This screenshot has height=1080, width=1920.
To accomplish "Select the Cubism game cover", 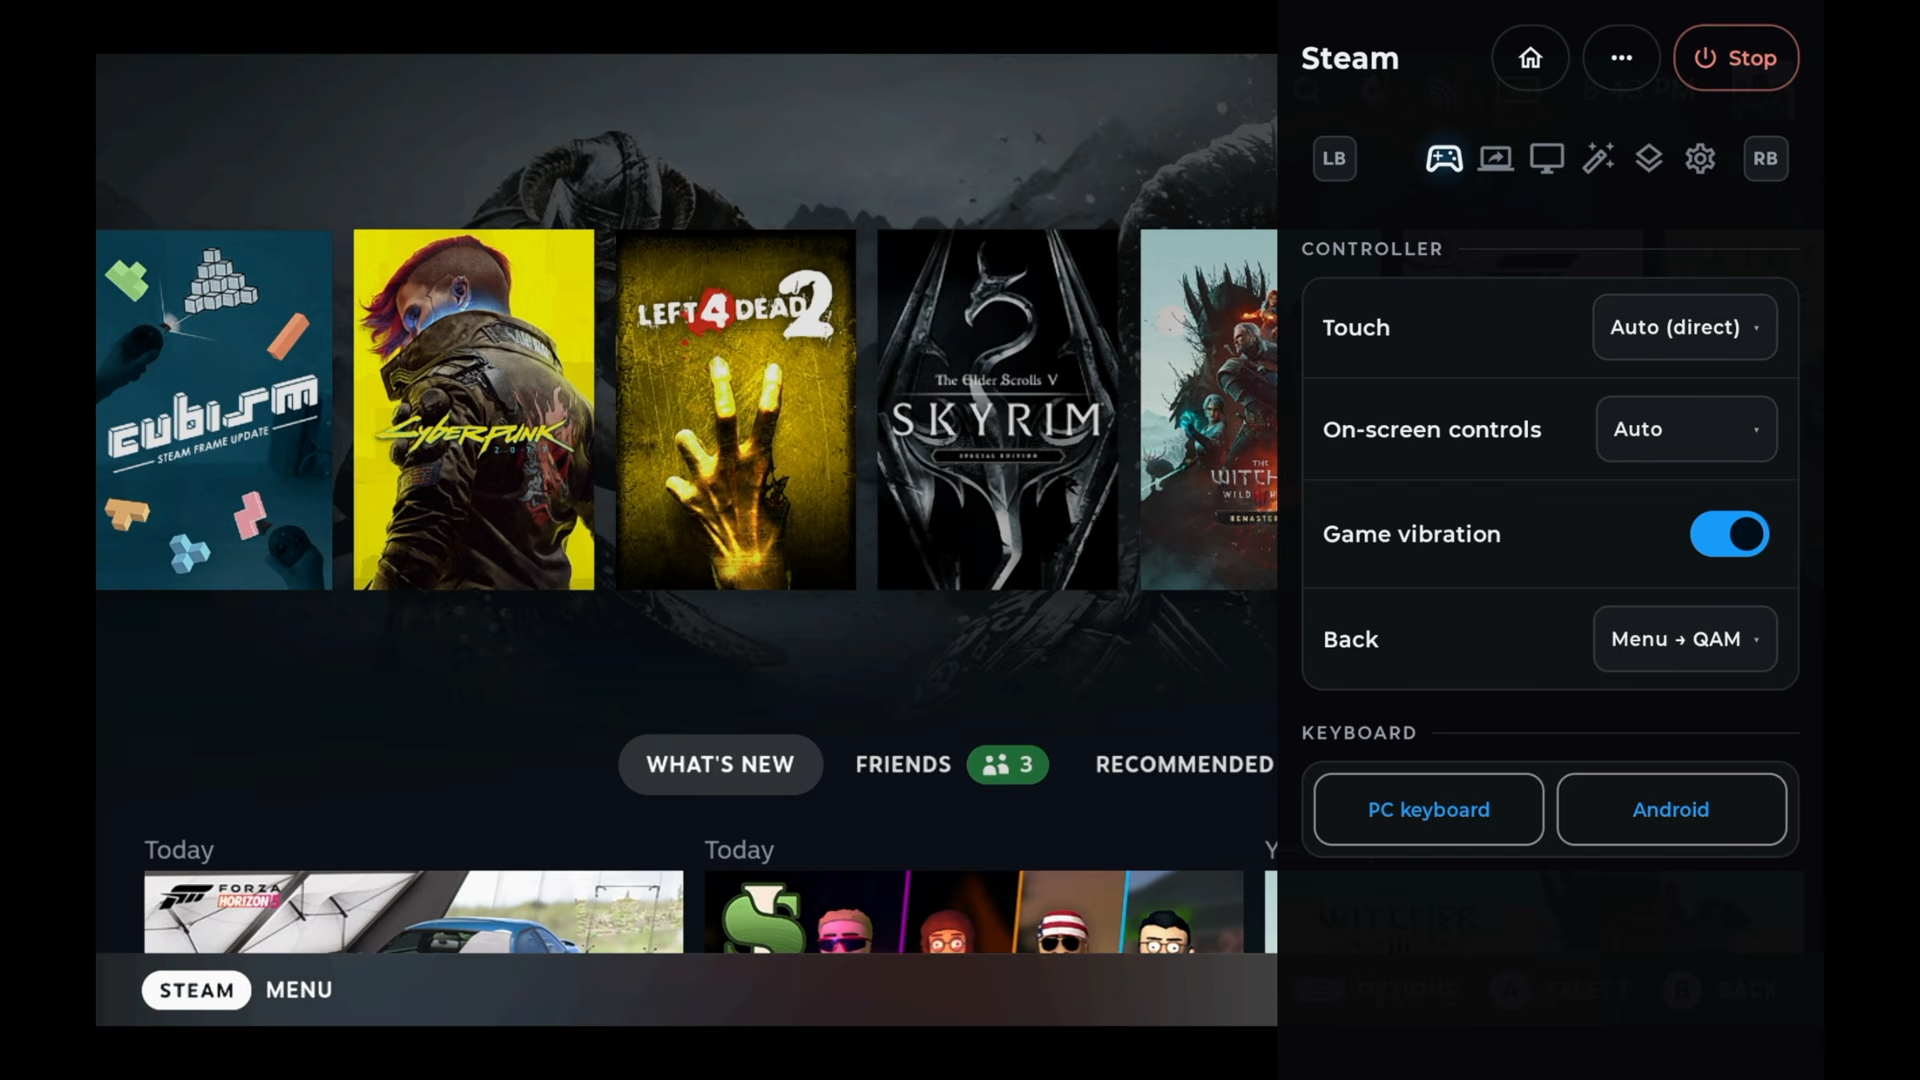I will (214, 410).
